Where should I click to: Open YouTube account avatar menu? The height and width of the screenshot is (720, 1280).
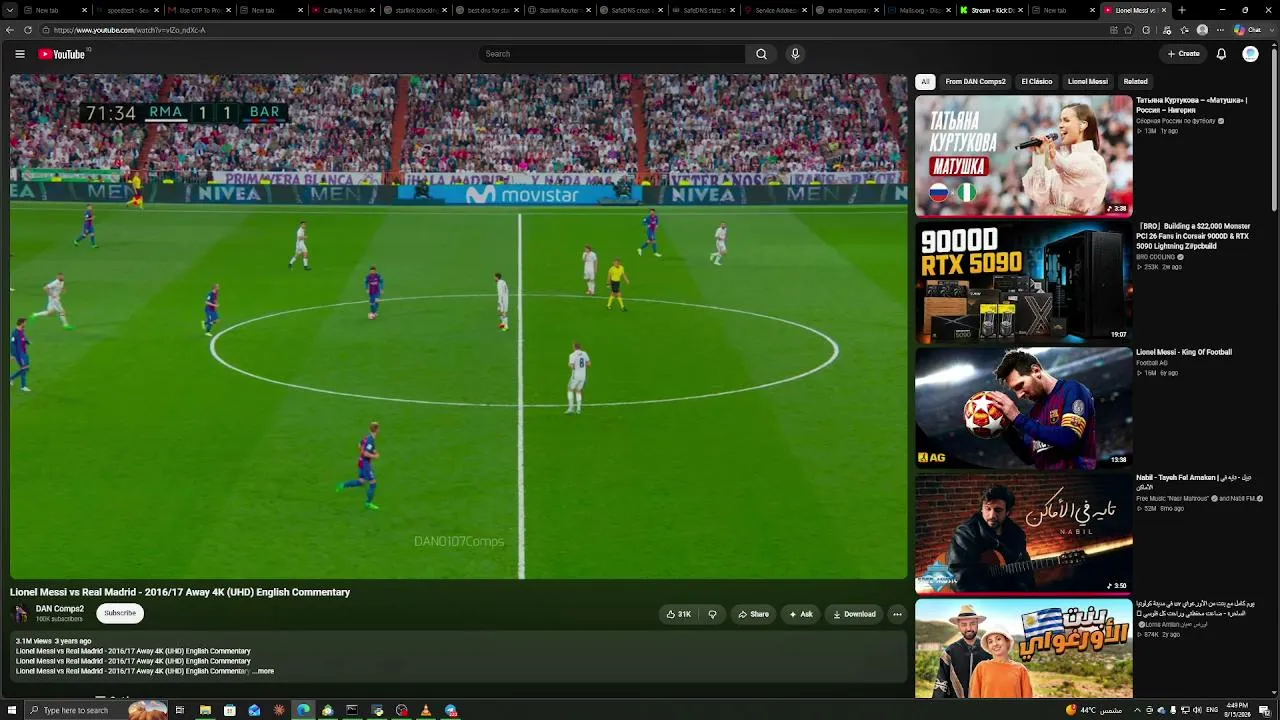[1250, 54]
